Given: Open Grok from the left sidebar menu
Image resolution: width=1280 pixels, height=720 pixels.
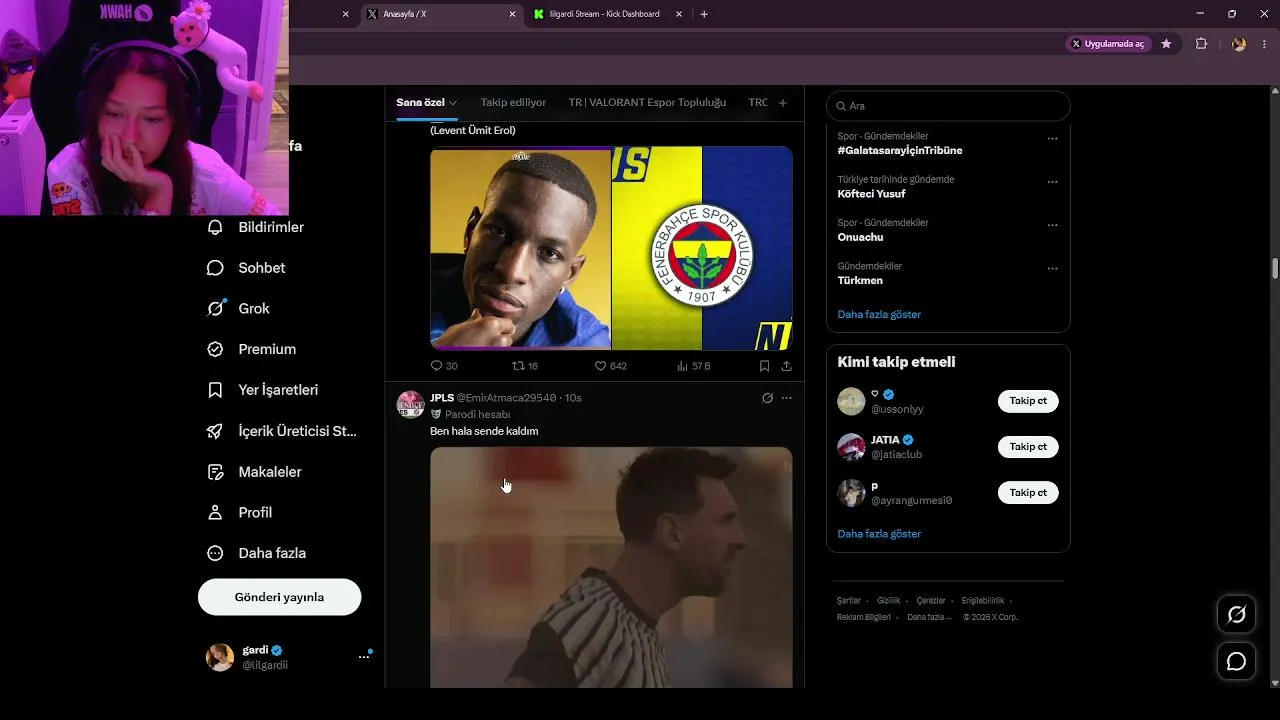Looking at the screenshot, I should click(238, 308).
